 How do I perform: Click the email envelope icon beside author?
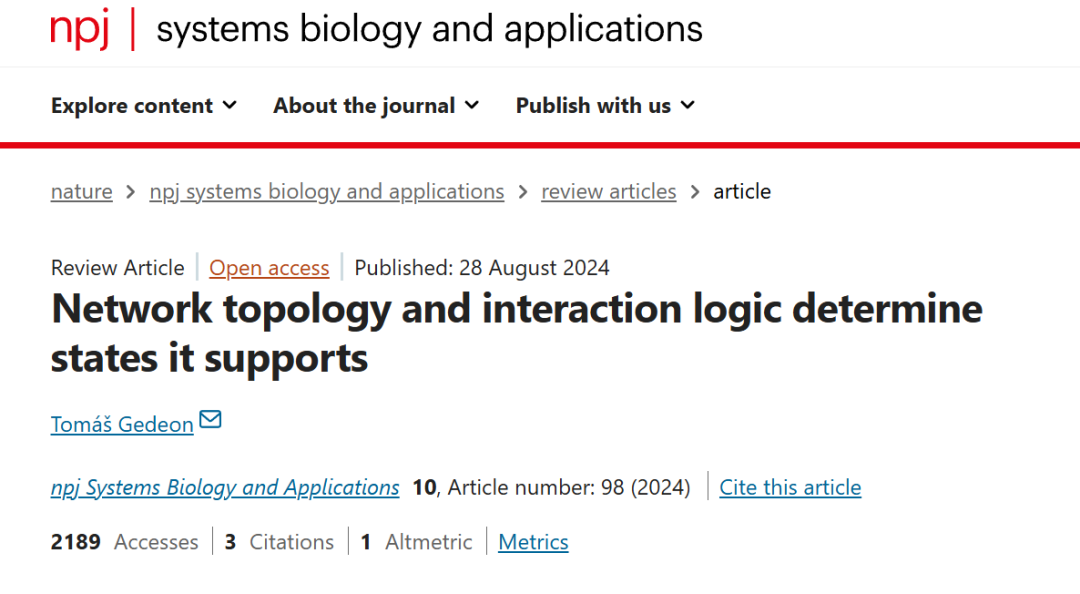[x=210, y=420]
